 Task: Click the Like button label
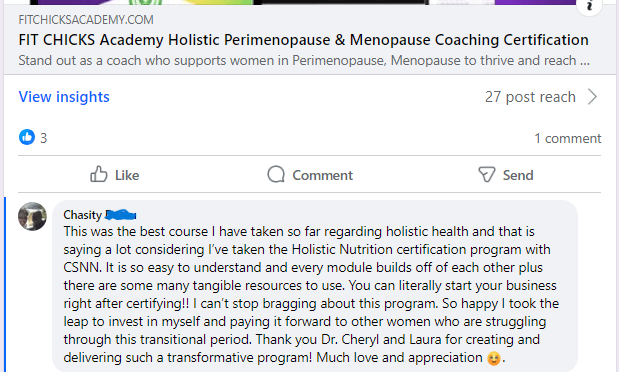pyautogui.click(x=127, y=175)
